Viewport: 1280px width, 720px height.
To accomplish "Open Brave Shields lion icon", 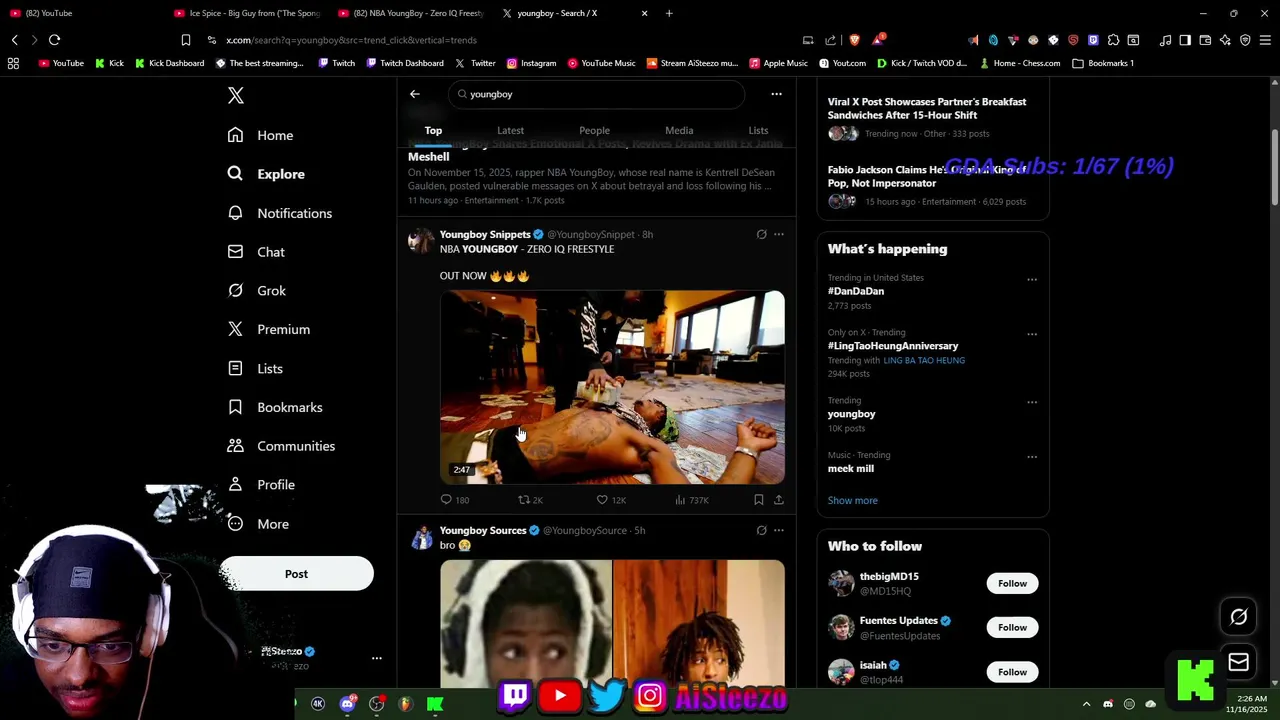I will (854, 40).
